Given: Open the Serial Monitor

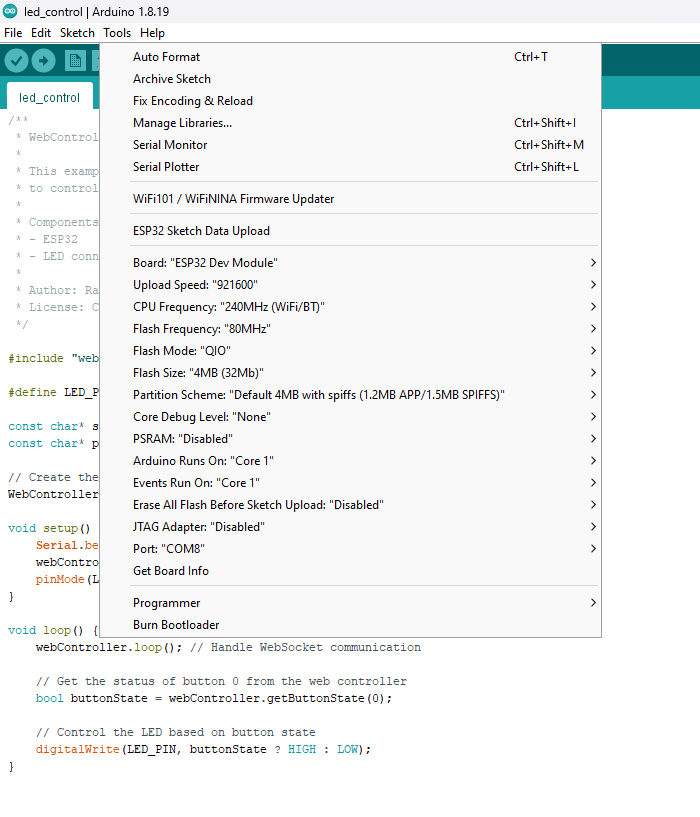Looking at the screenshot, I should (350, 145).
